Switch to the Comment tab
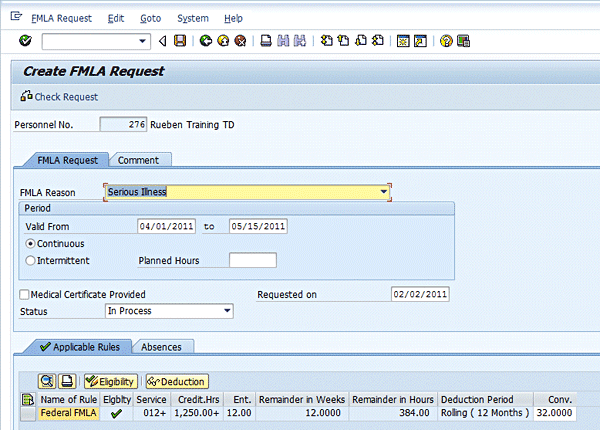600x430 pixels. tap(138, 160)
